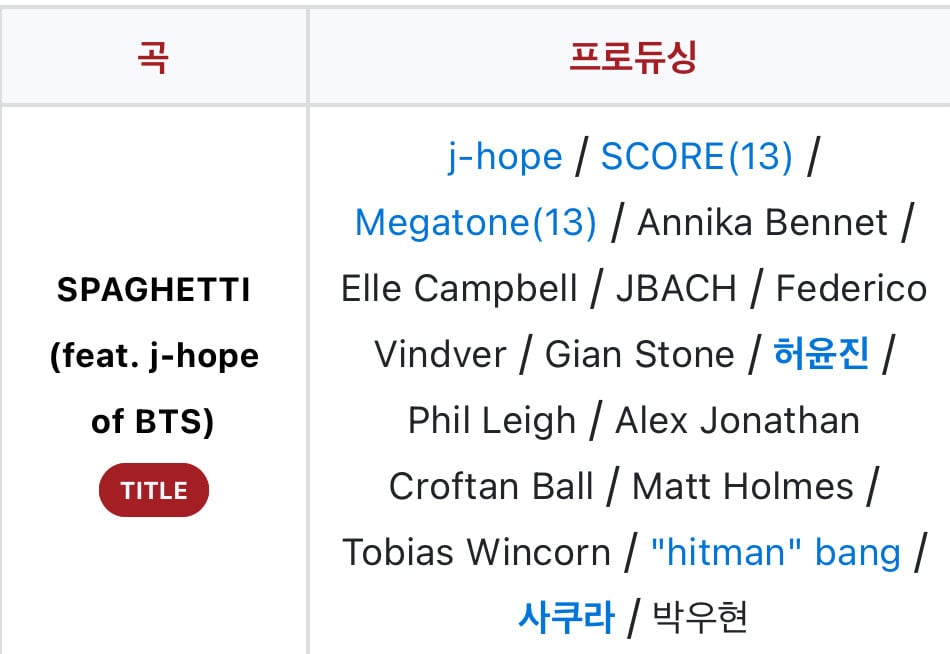
Task: Click the Gian Stone name
Action: click(639, 354)
